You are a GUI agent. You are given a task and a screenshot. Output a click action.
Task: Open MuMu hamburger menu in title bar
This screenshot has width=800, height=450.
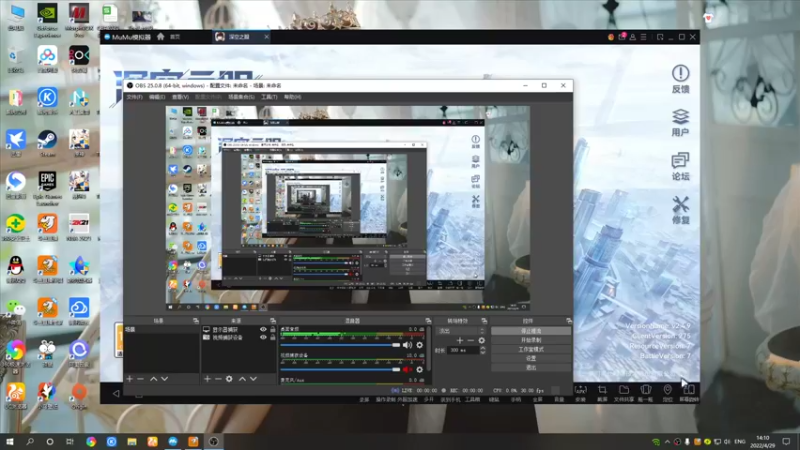point(643,37)
